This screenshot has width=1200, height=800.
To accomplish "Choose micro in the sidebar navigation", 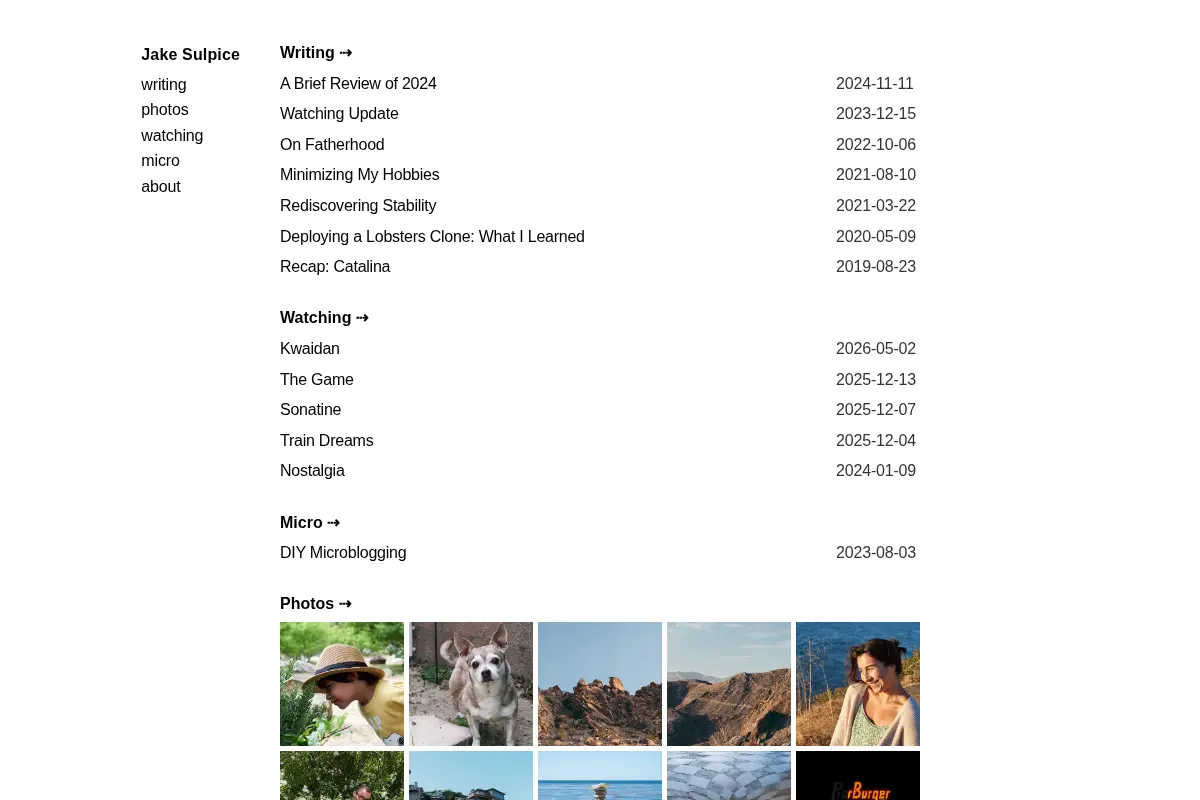I will (160, 161).
